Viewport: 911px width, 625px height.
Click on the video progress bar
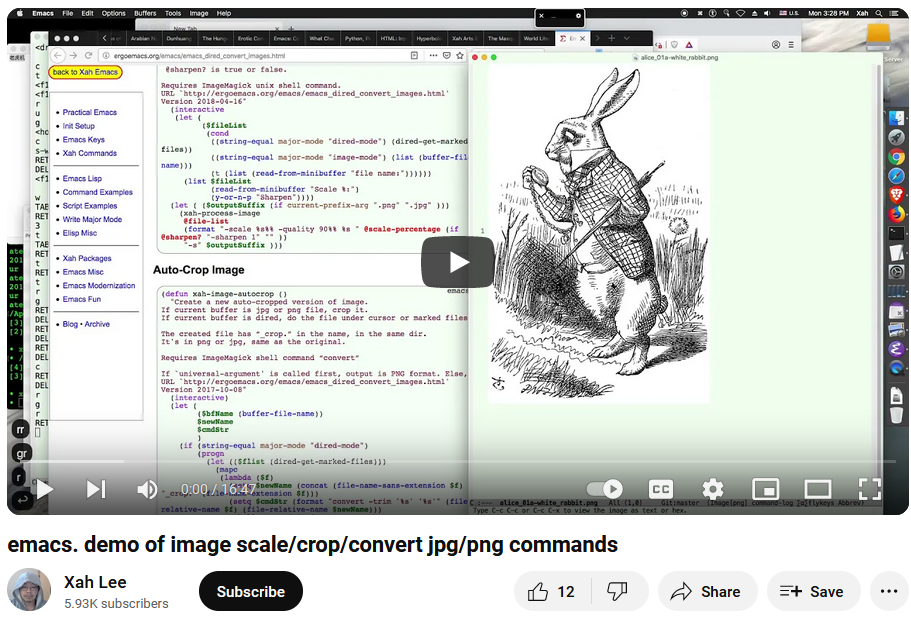(458, 462)
